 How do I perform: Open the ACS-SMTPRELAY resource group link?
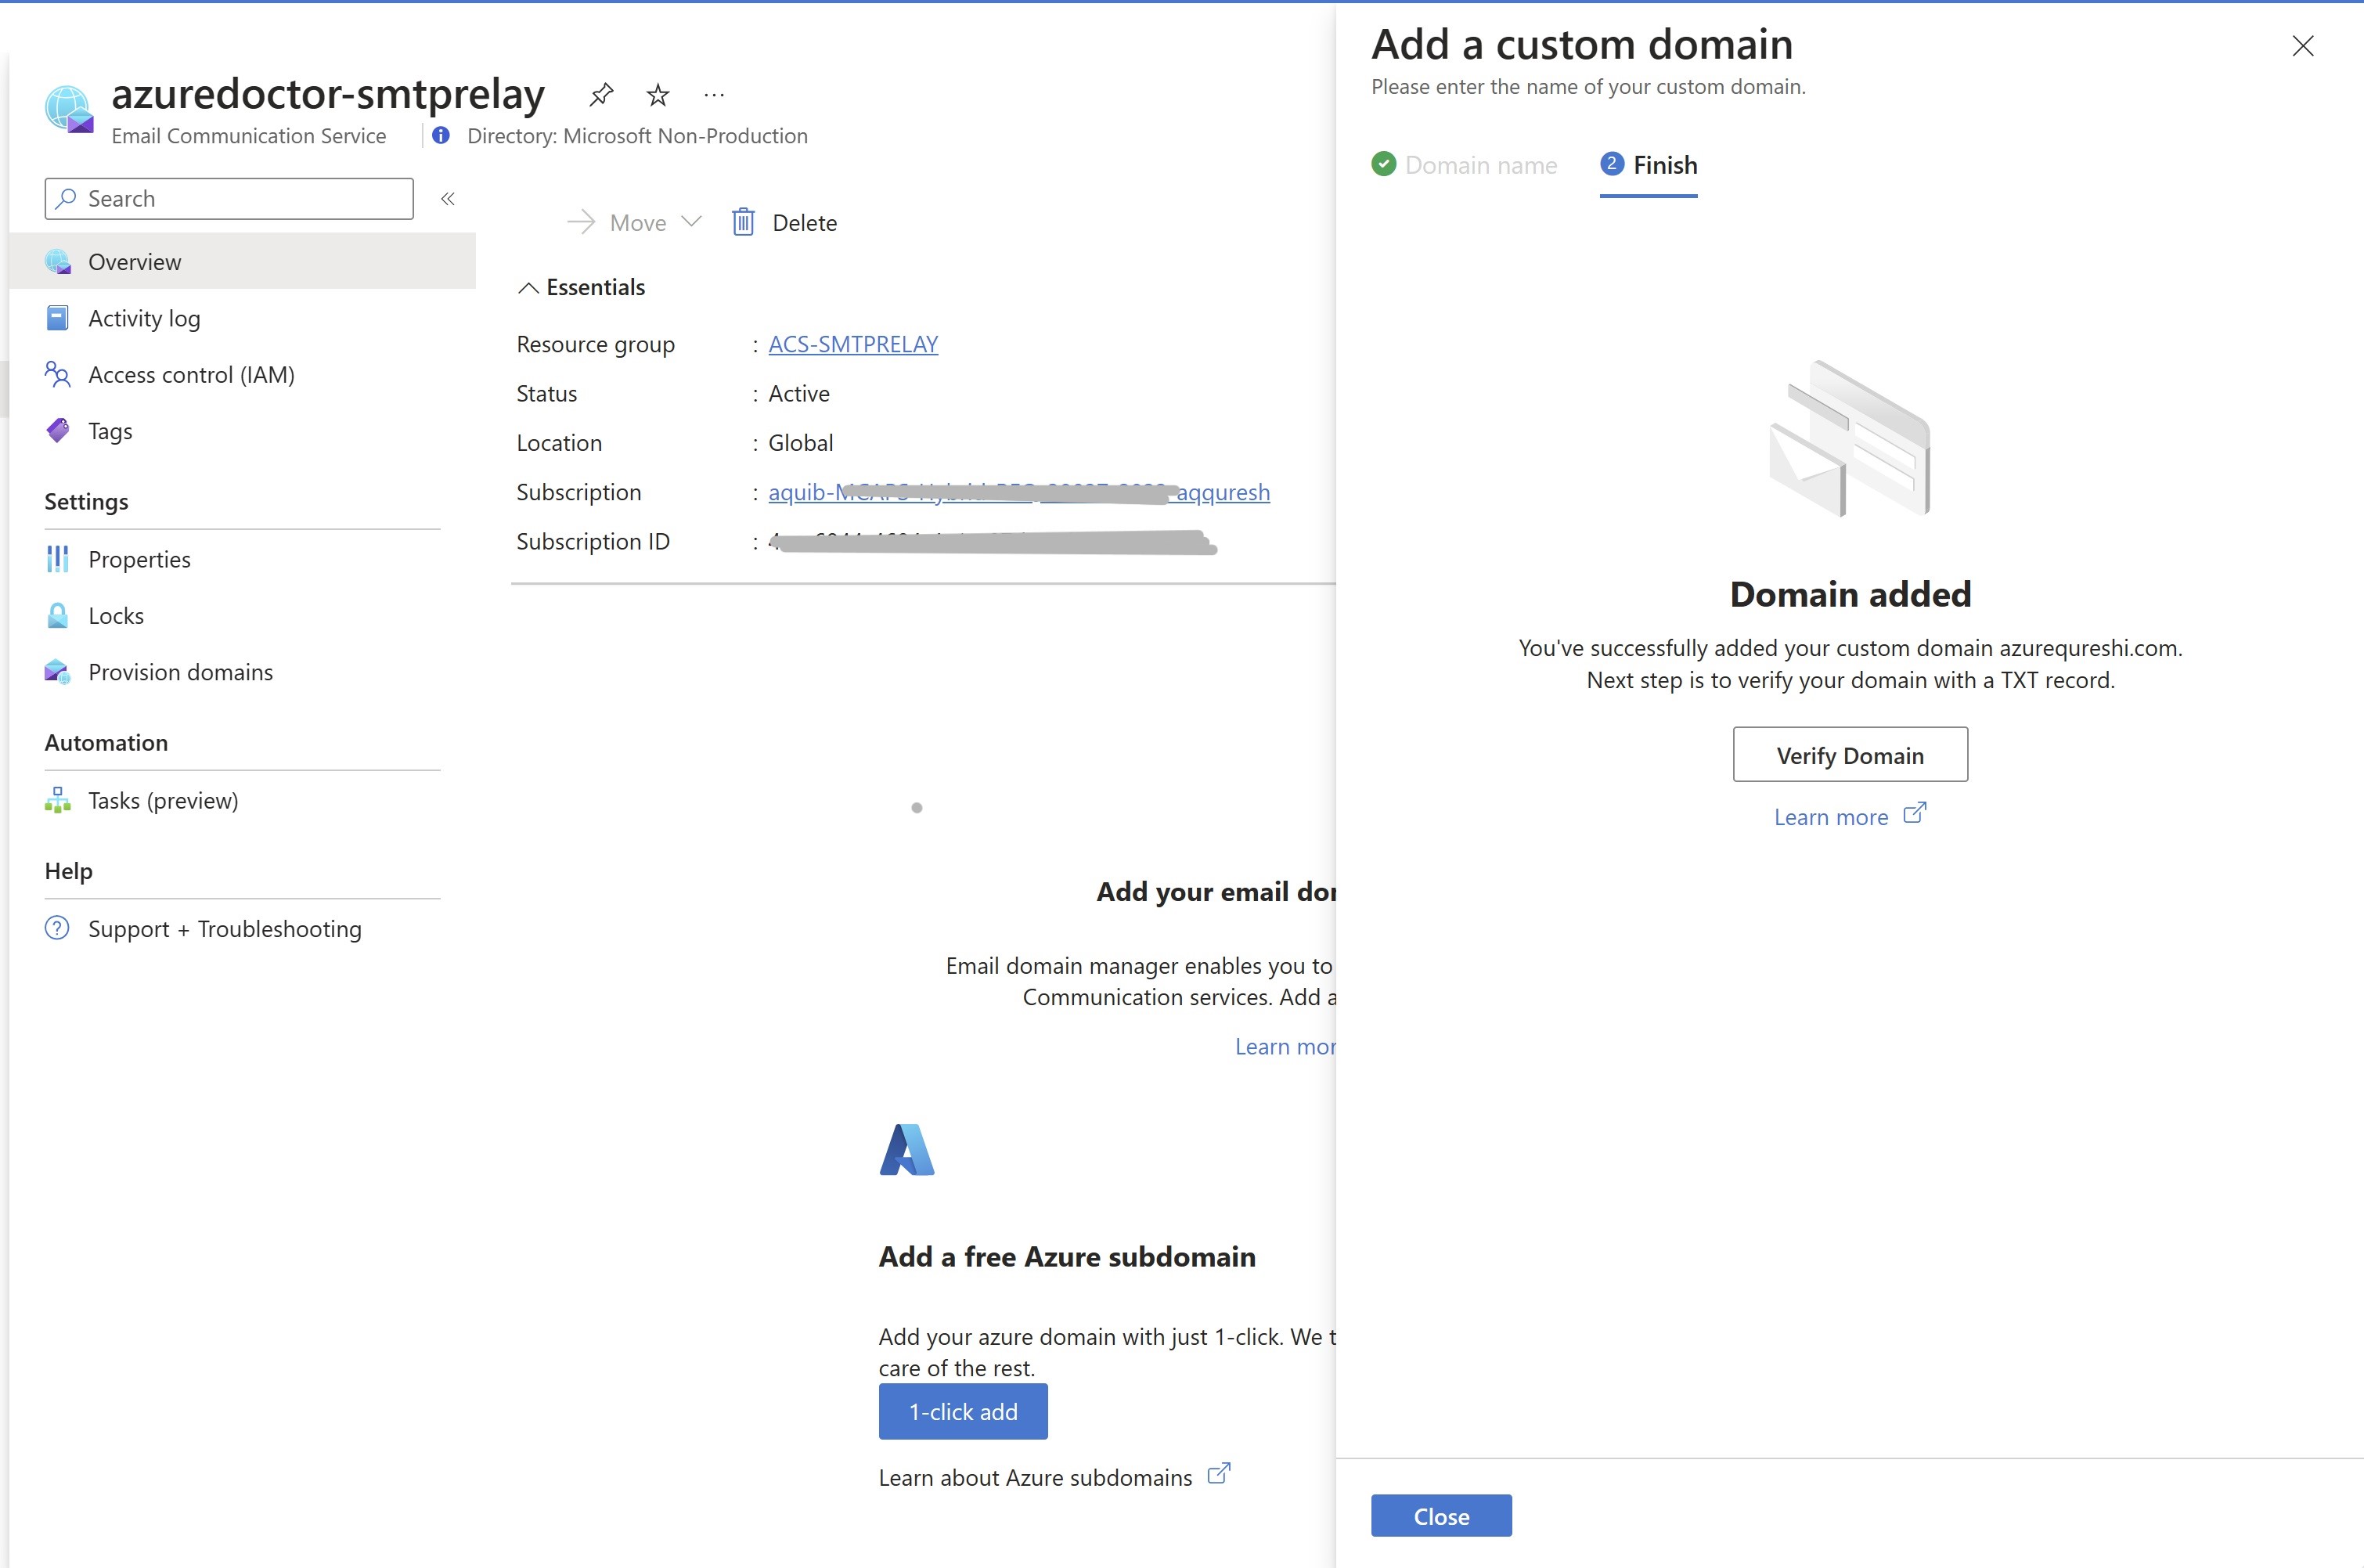coord(852,344)
